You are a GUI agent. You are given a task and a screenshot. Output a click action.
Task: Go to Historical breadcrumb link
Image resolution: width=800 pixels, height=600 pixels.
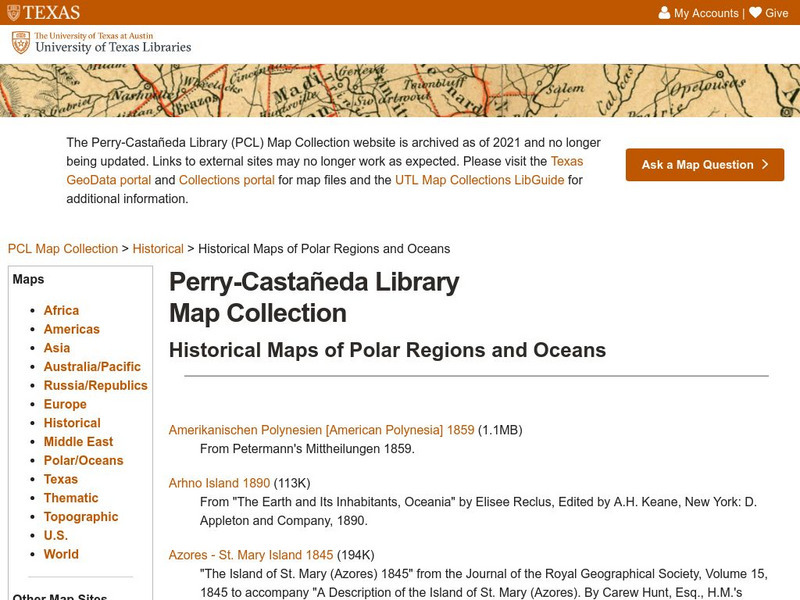click(158, 249)
